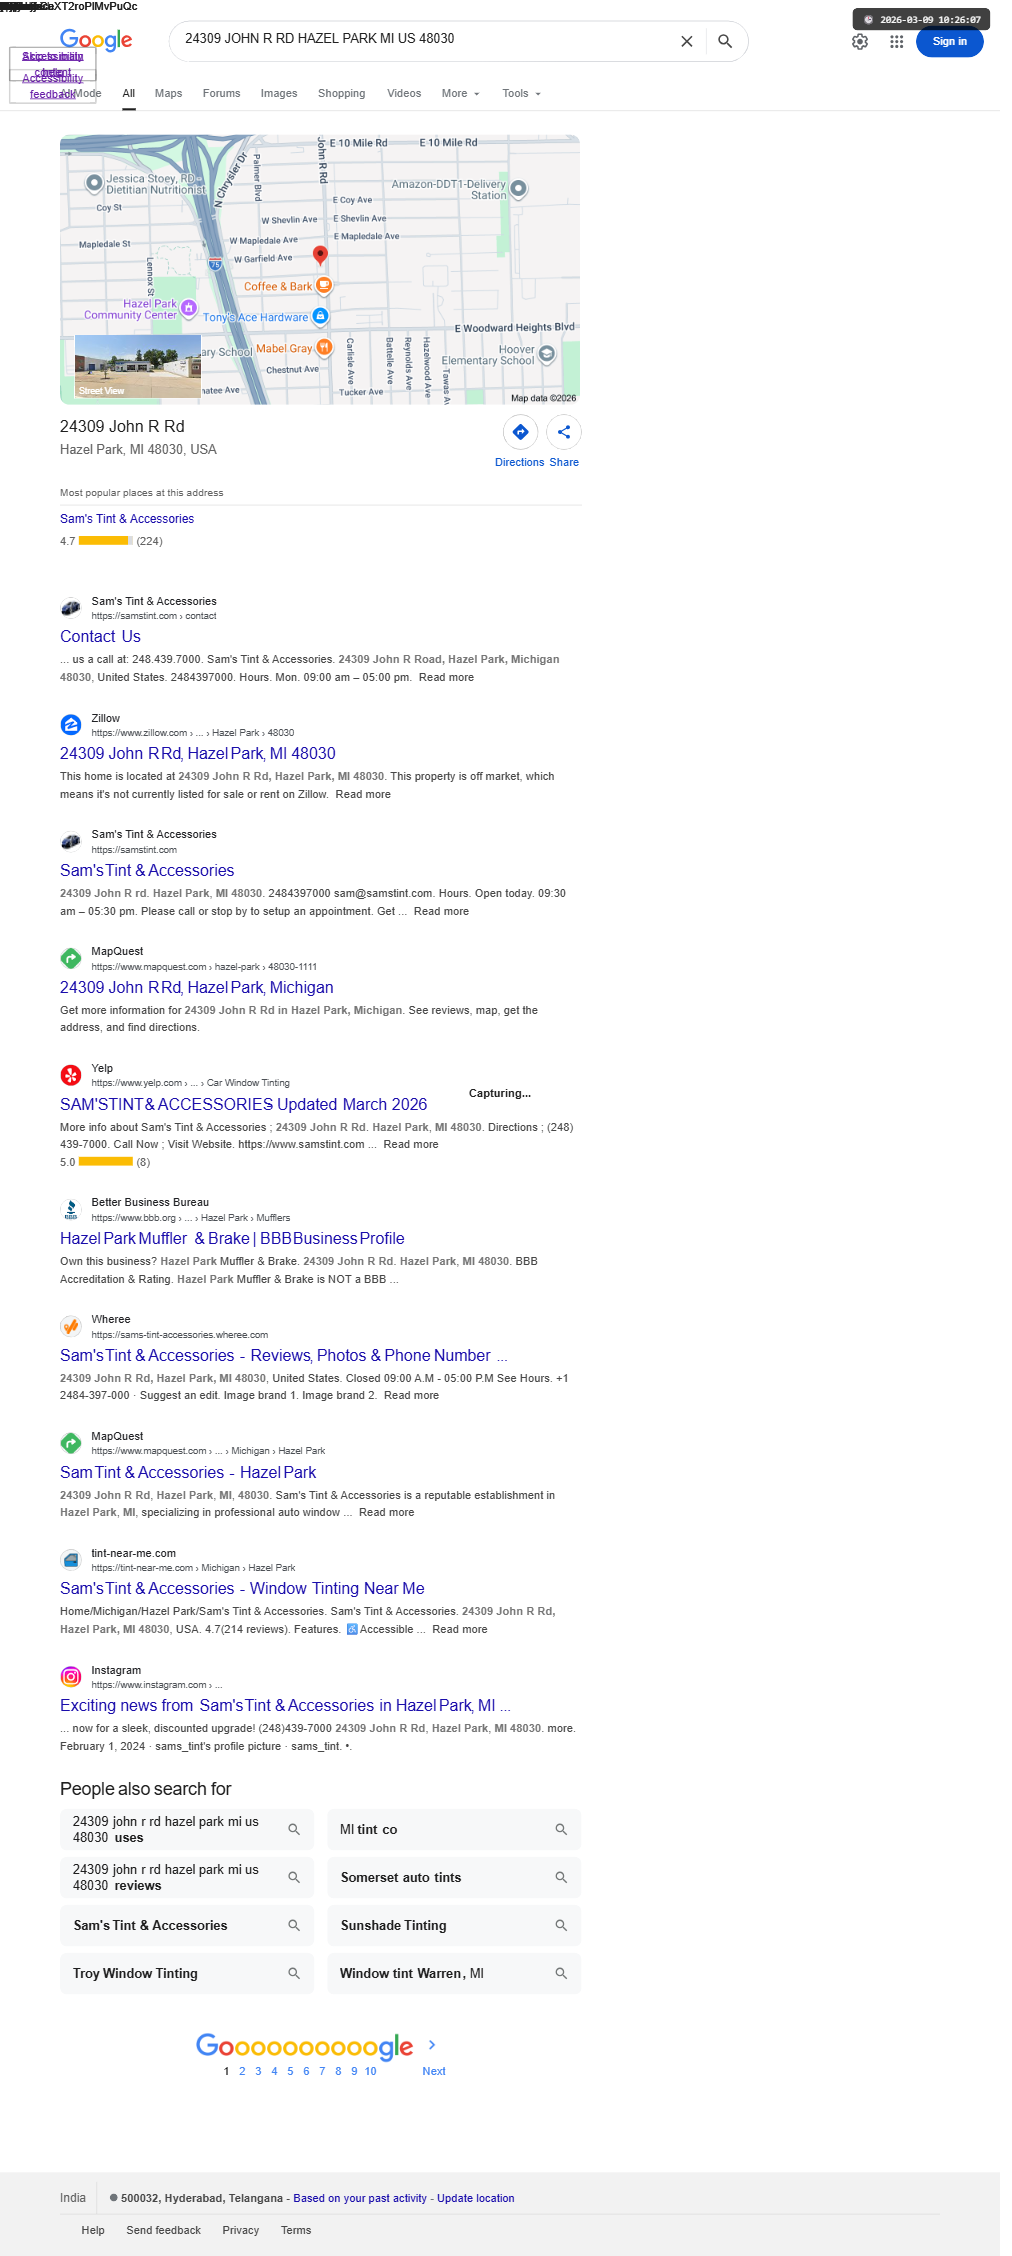Click the Coffee & Bark map marker
This screenshot has height=2256, width=1012.
[x=324, y=286]
